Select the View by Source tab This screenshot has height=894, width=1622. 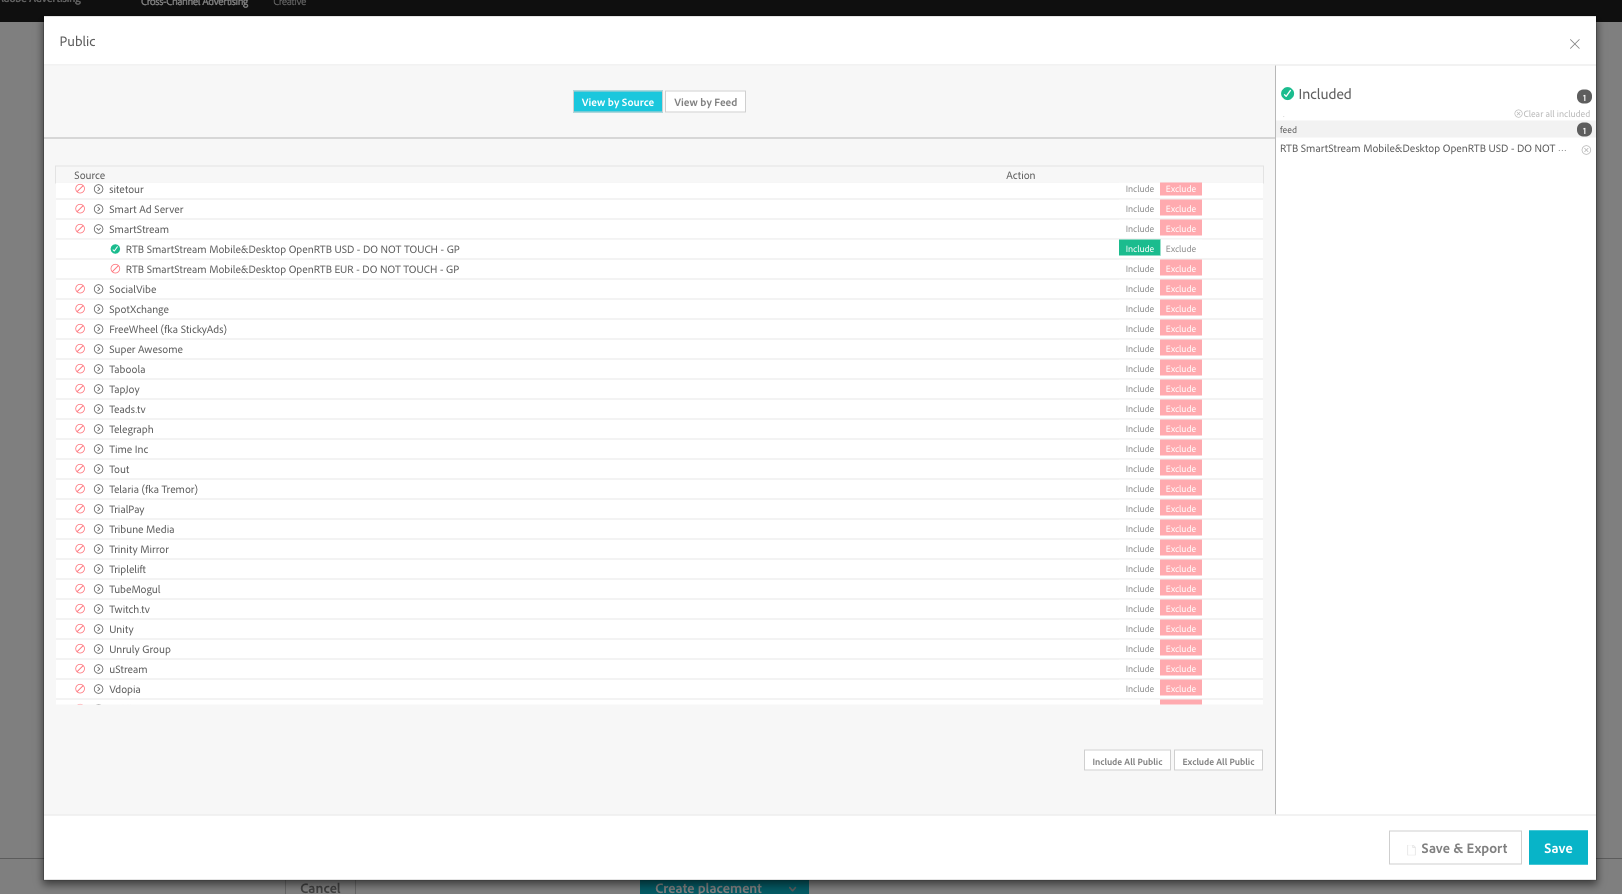pos(617,102)
